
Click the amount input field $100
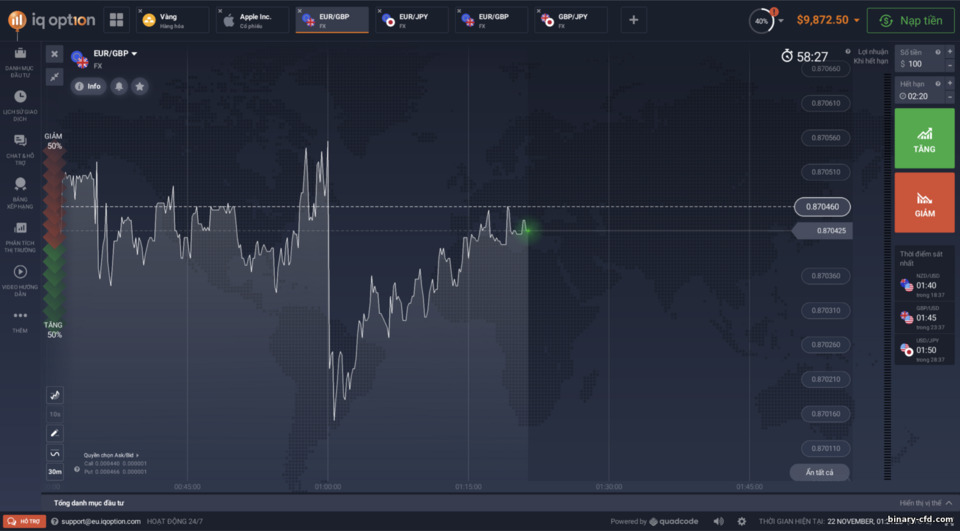(920, 64)
